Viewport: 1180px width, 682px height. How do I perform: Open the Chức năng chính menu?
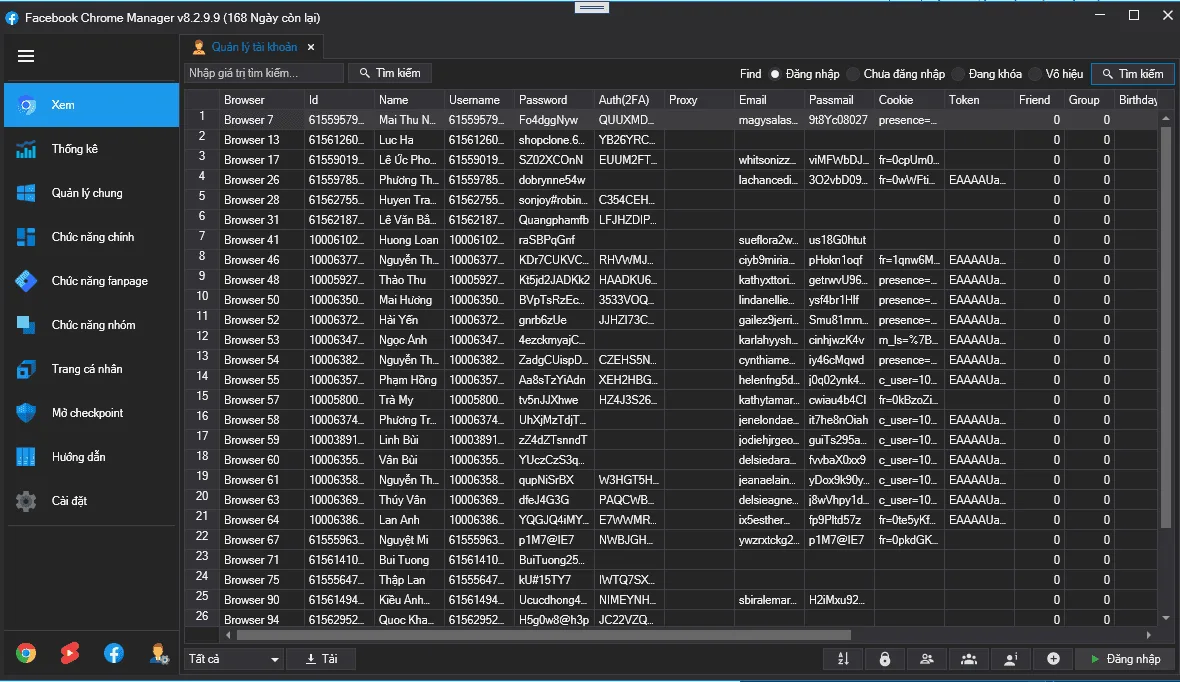(91, 237)
